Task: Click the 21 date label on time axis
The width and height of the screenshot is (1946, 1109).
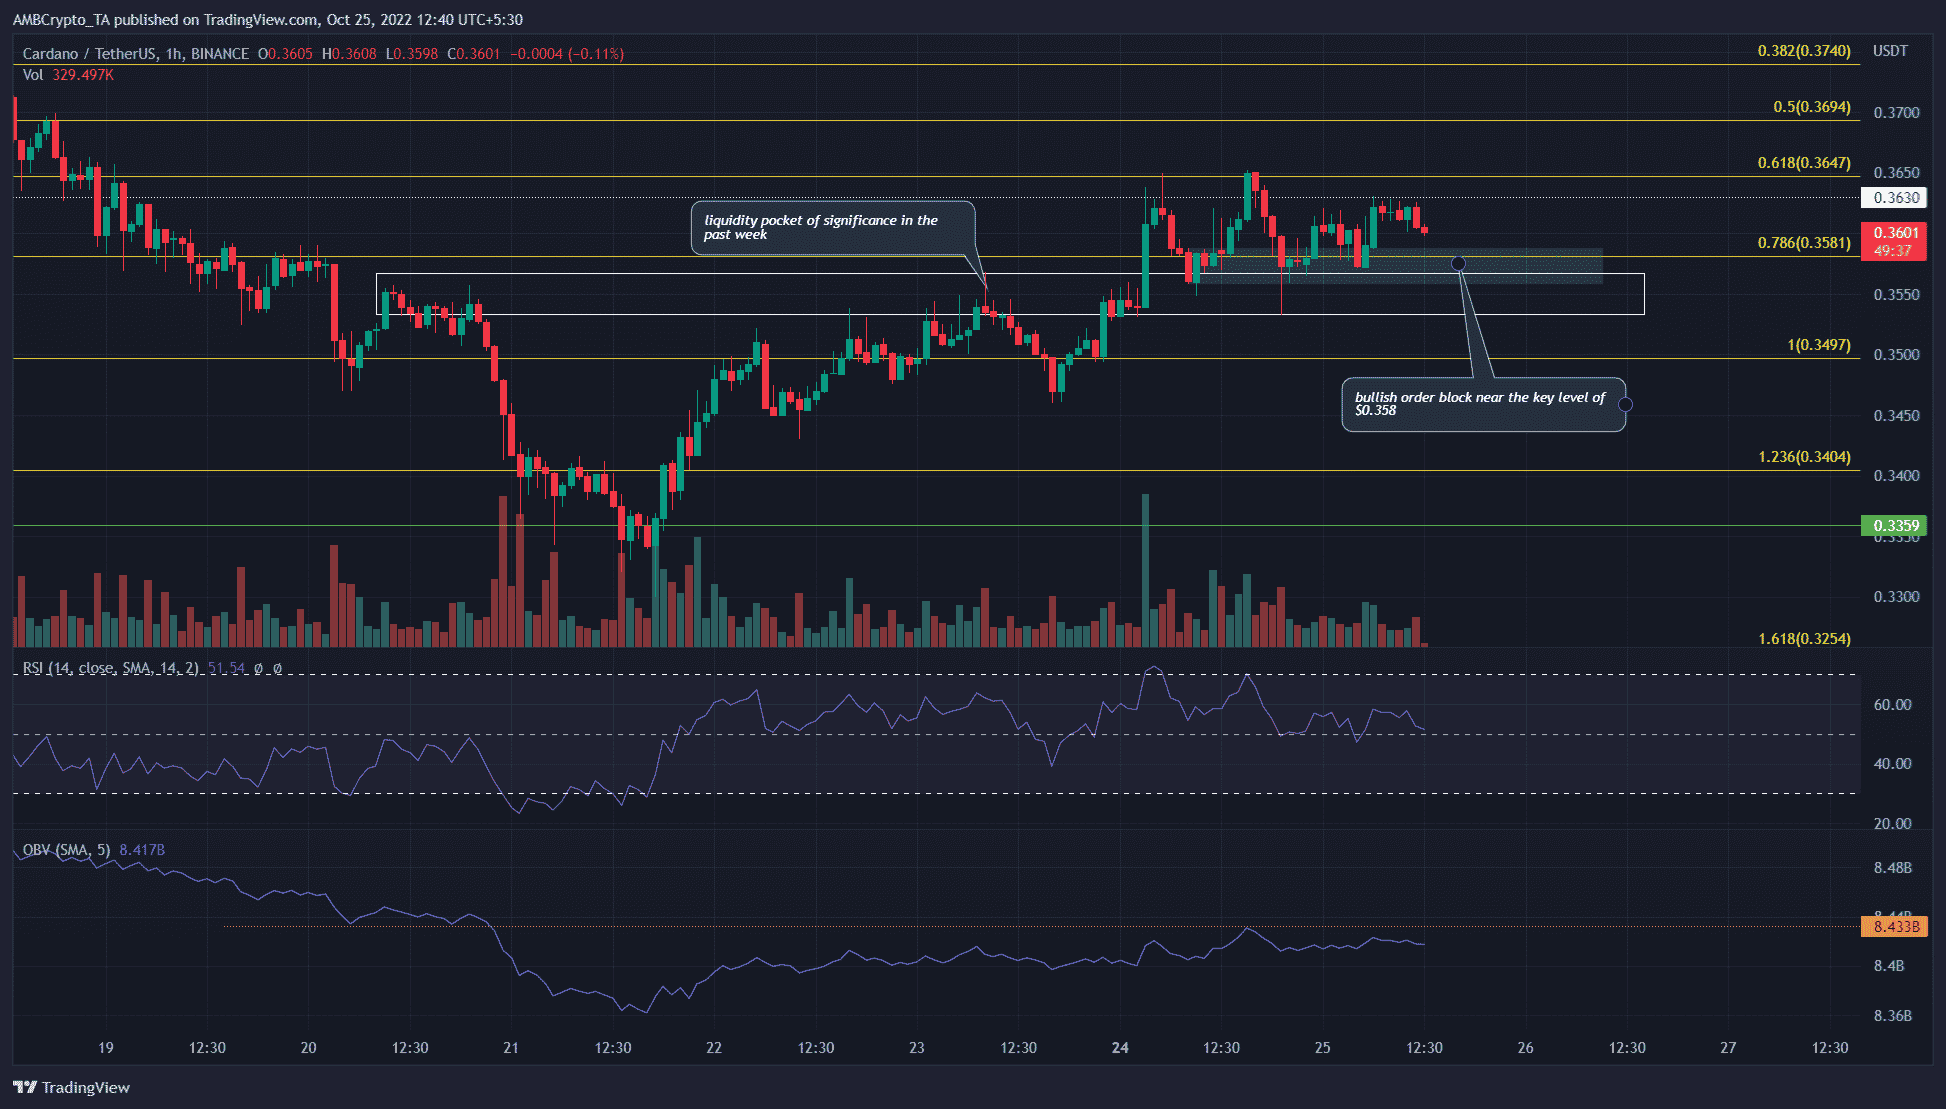Action: click(x=511, y=1048)
